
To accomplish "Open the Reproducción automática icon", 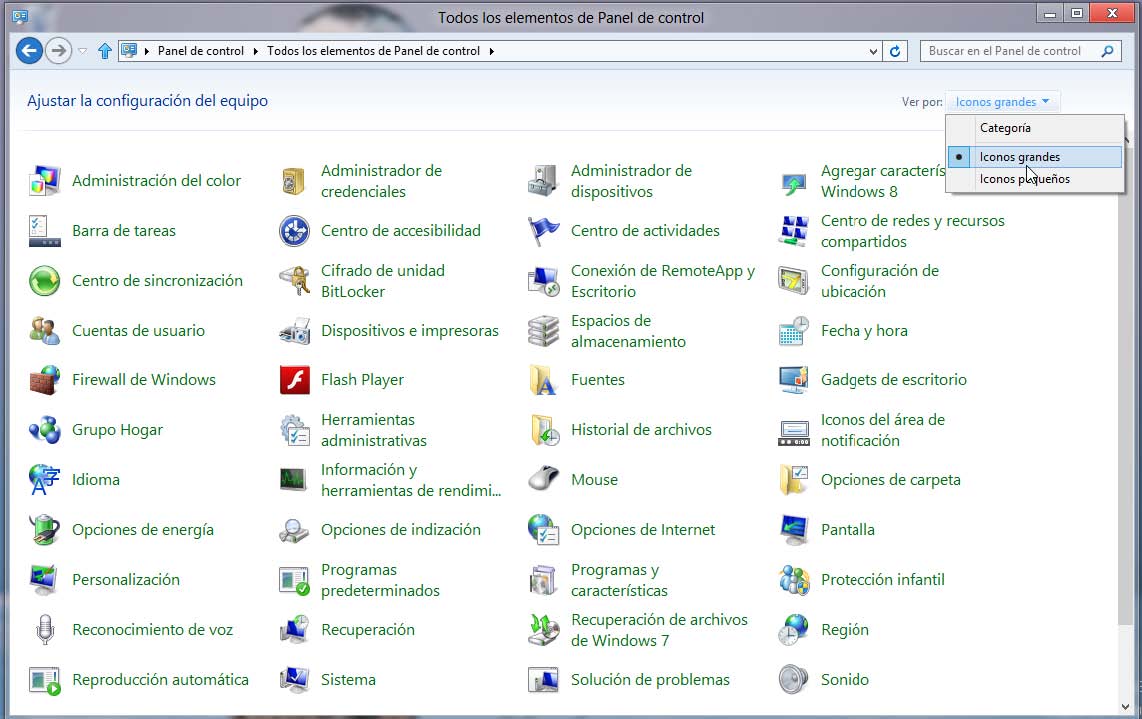I will pyautogui.click(x=44, y=680).
